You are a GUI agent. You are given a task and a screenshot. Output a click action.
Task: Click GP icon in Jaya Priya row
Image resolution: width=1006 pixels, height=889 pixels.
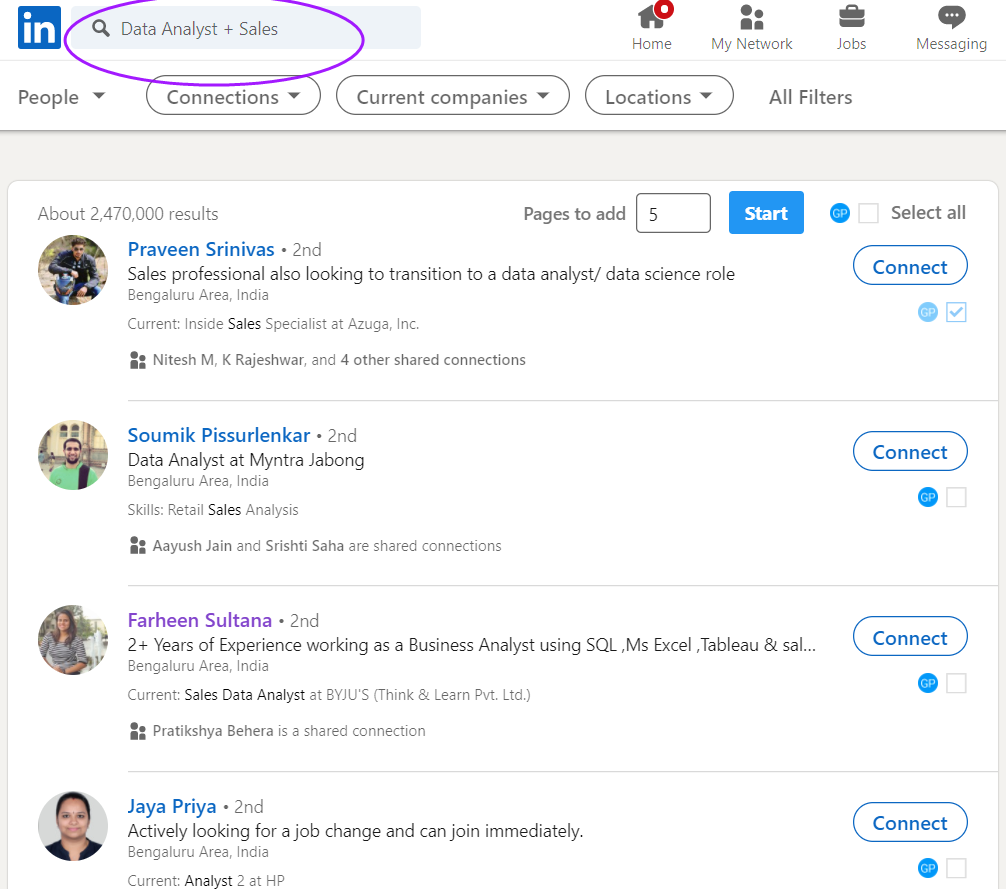[928, 868]
